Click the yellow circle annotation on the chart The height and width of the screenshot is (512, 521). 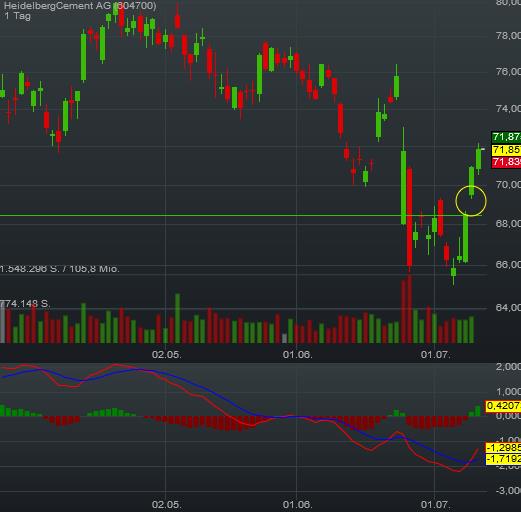[471, 201]
